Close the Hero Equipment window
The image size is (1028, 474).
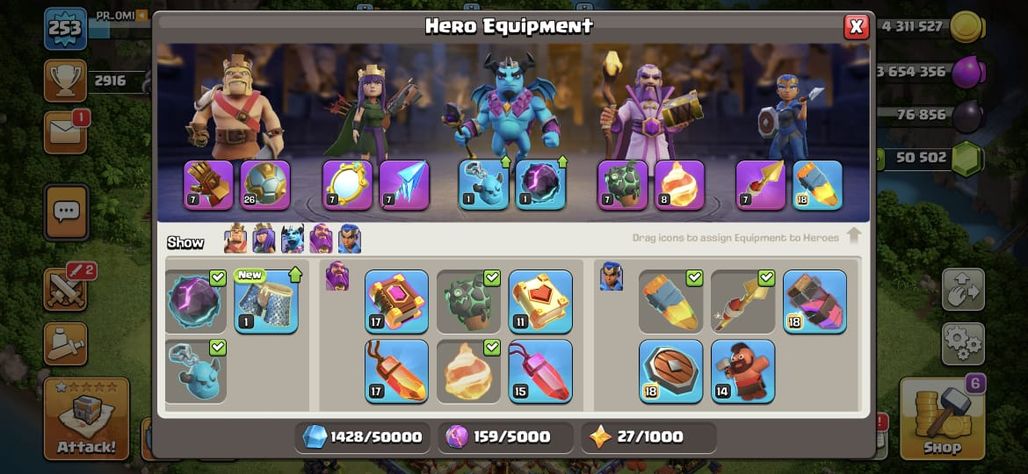856,26
